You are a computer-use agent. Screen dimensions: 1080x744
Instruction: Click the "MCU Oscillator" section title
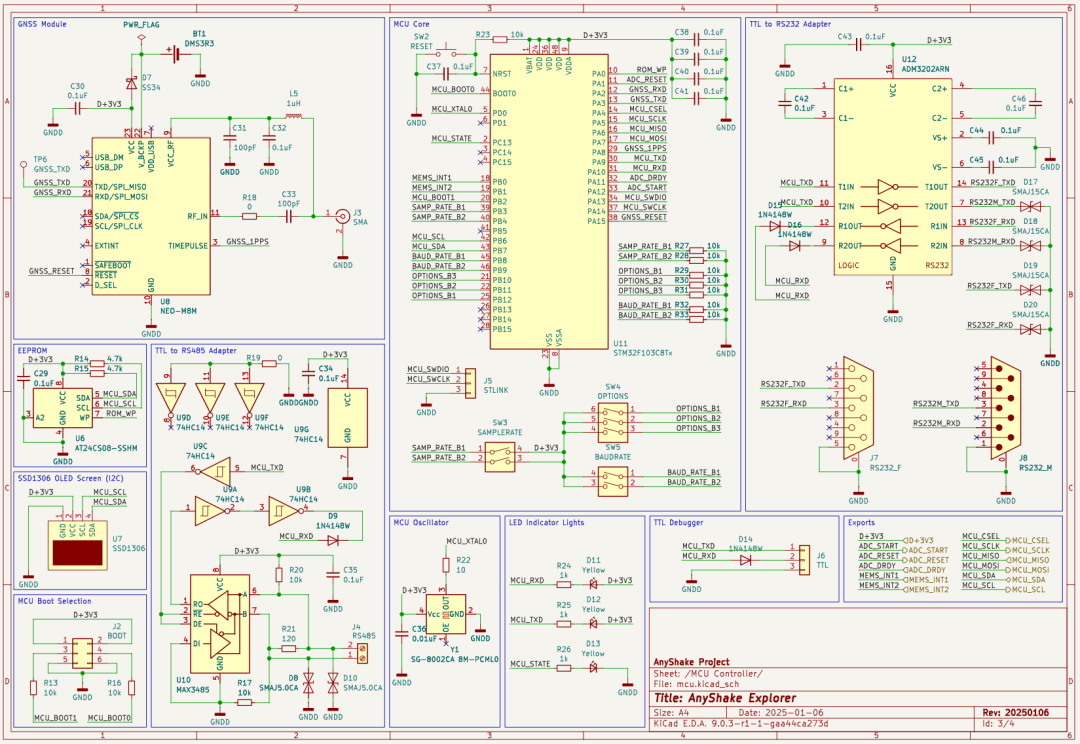[421, 523]
